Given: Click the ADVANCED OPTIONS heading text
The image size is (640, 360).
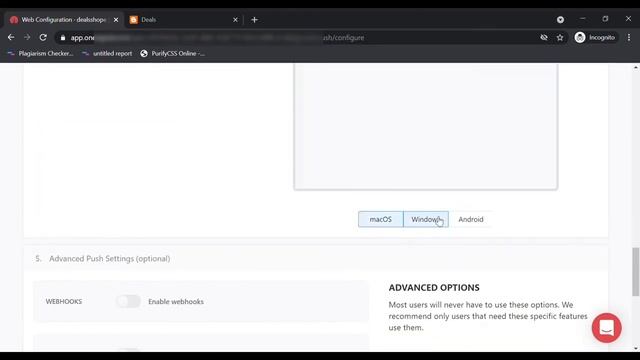Looking at the screenshot, I should [434, 288].
